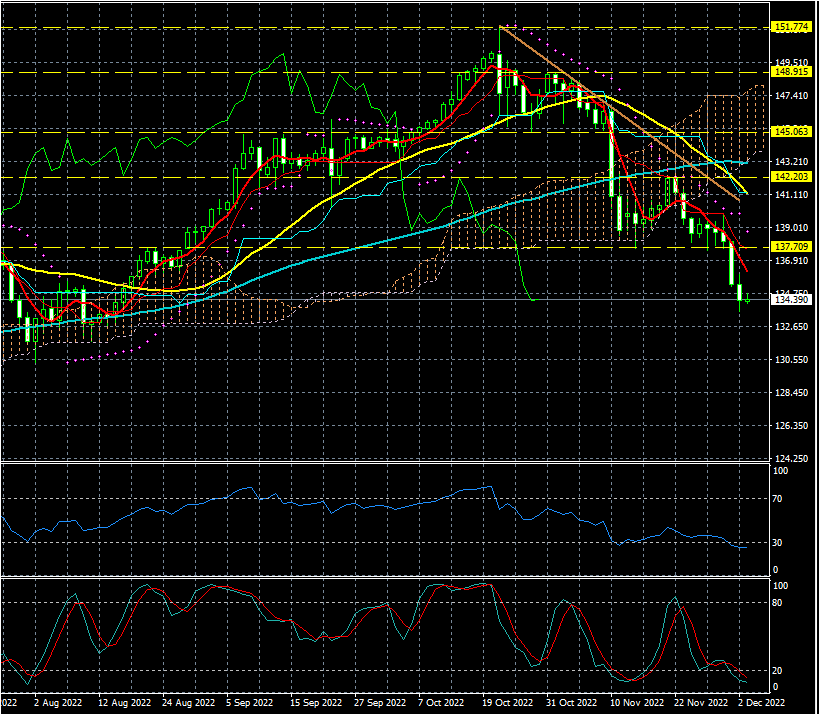
Task: Click the 15 Sep 2022 date label
Action: [x=315, y=702]
